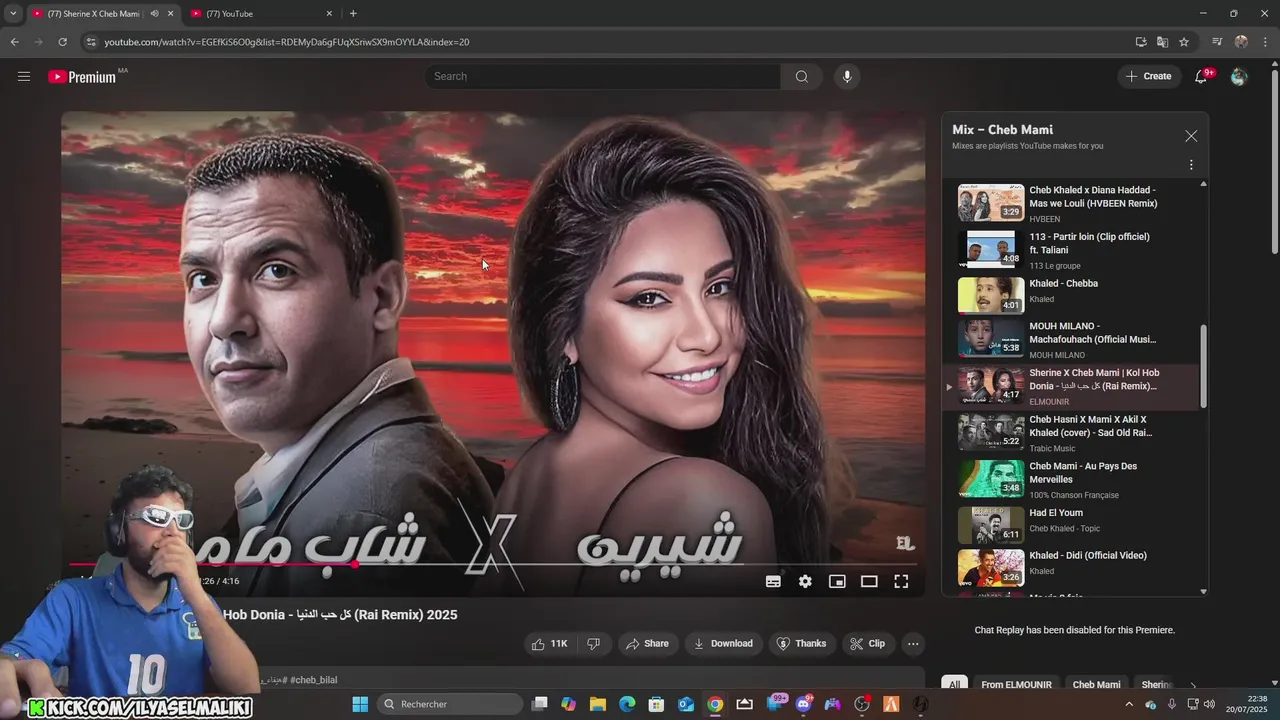1280x720 pixels.
Task: Close the Mix – Cheb Mami panel
Action: (1191, 136)
